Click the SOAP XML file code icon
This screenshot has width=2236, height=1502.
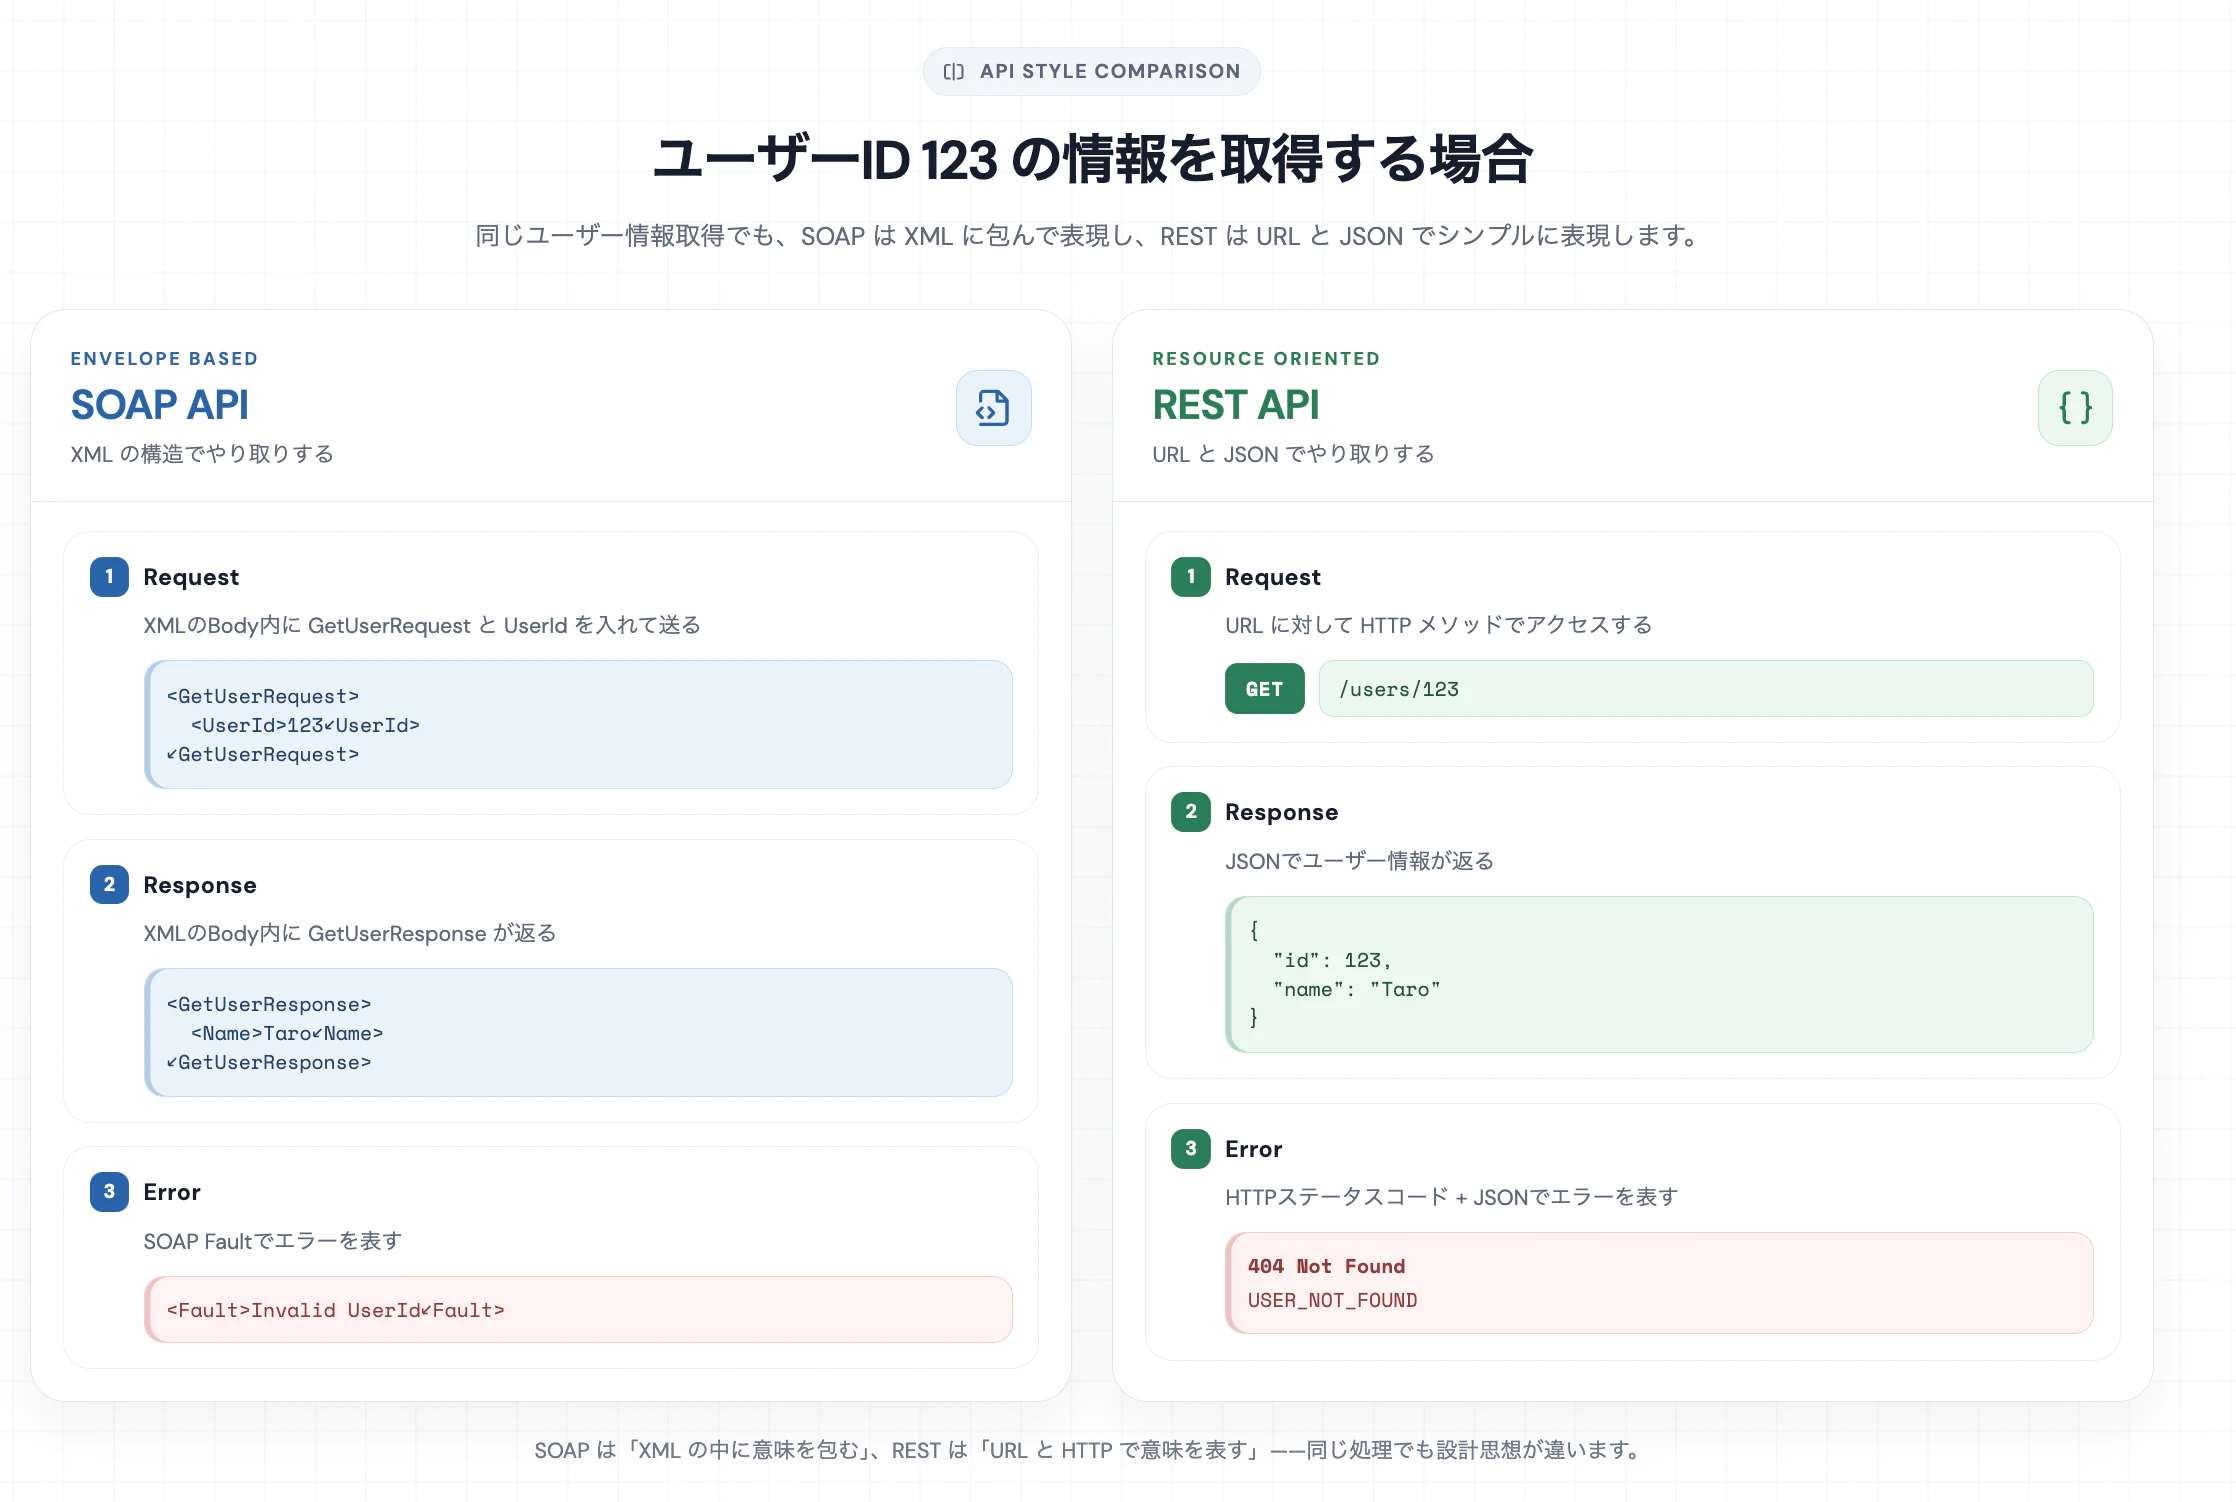coord(993,408)
